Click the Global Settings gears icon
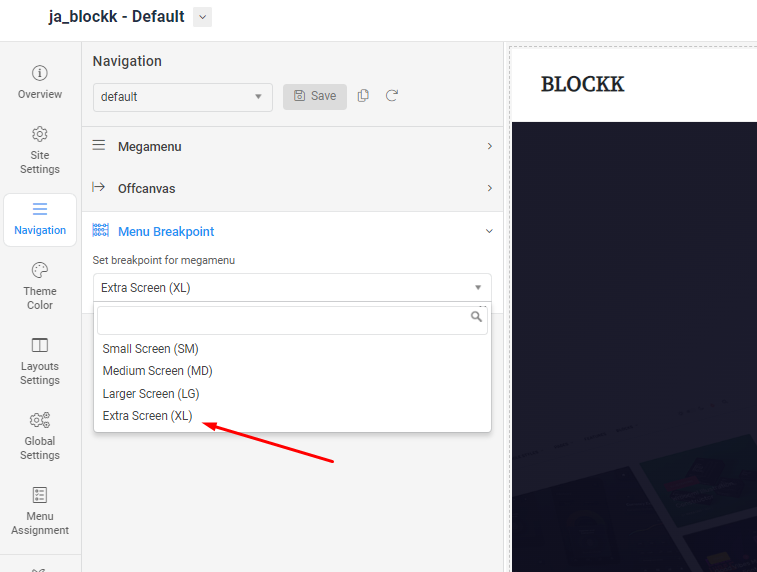 [x=40, y=420]
